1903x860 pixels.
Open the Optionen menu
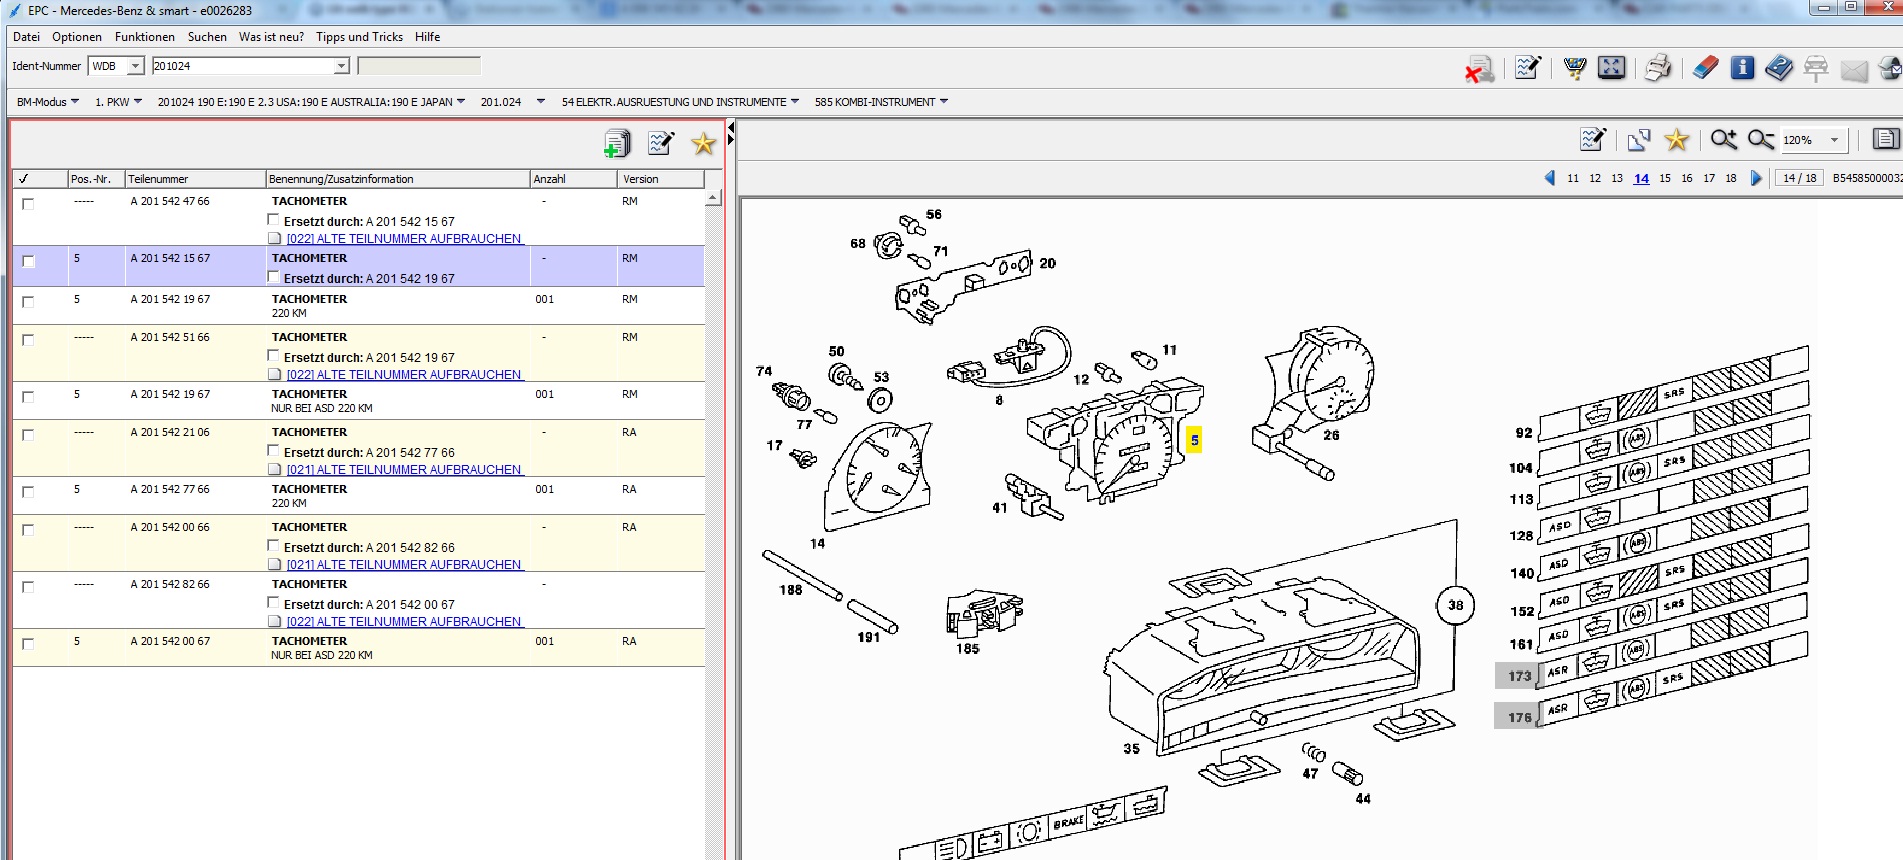click(x=77, y=37)
